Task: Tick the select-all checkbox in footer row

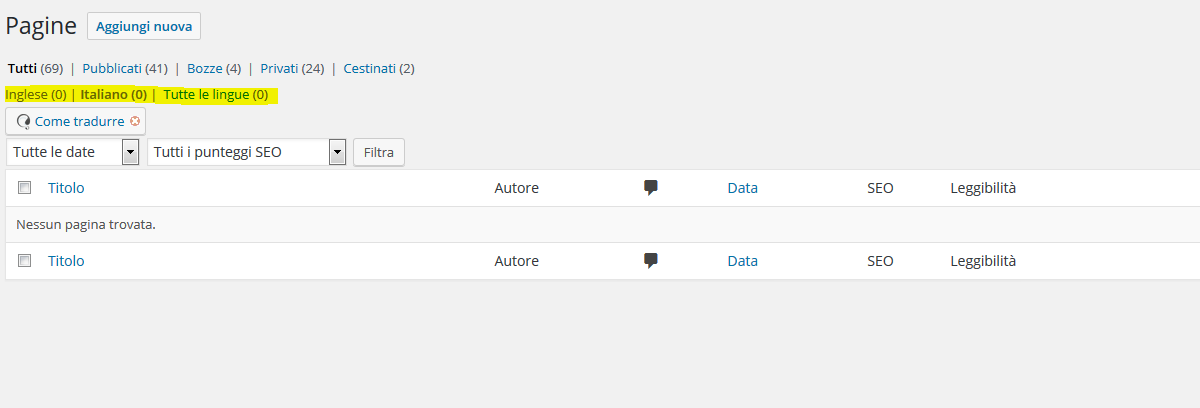Action: pos(25,260)
